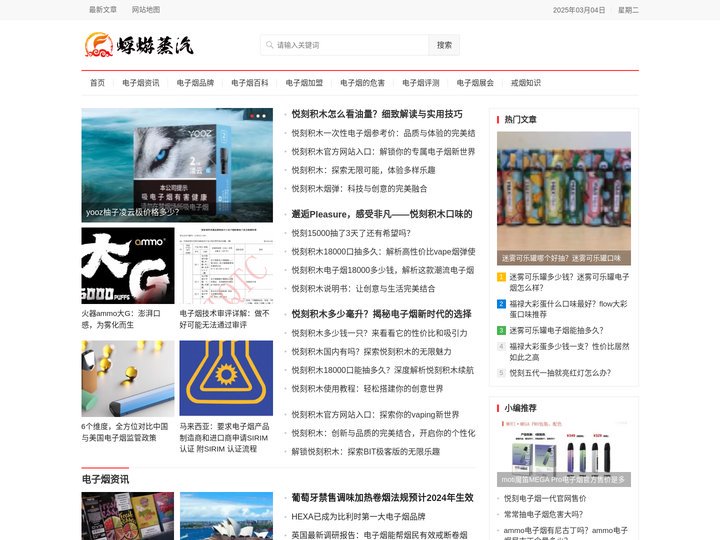Open headline 葡萄牙禁售调味加热卷烟法规

(x=382, y=498)
